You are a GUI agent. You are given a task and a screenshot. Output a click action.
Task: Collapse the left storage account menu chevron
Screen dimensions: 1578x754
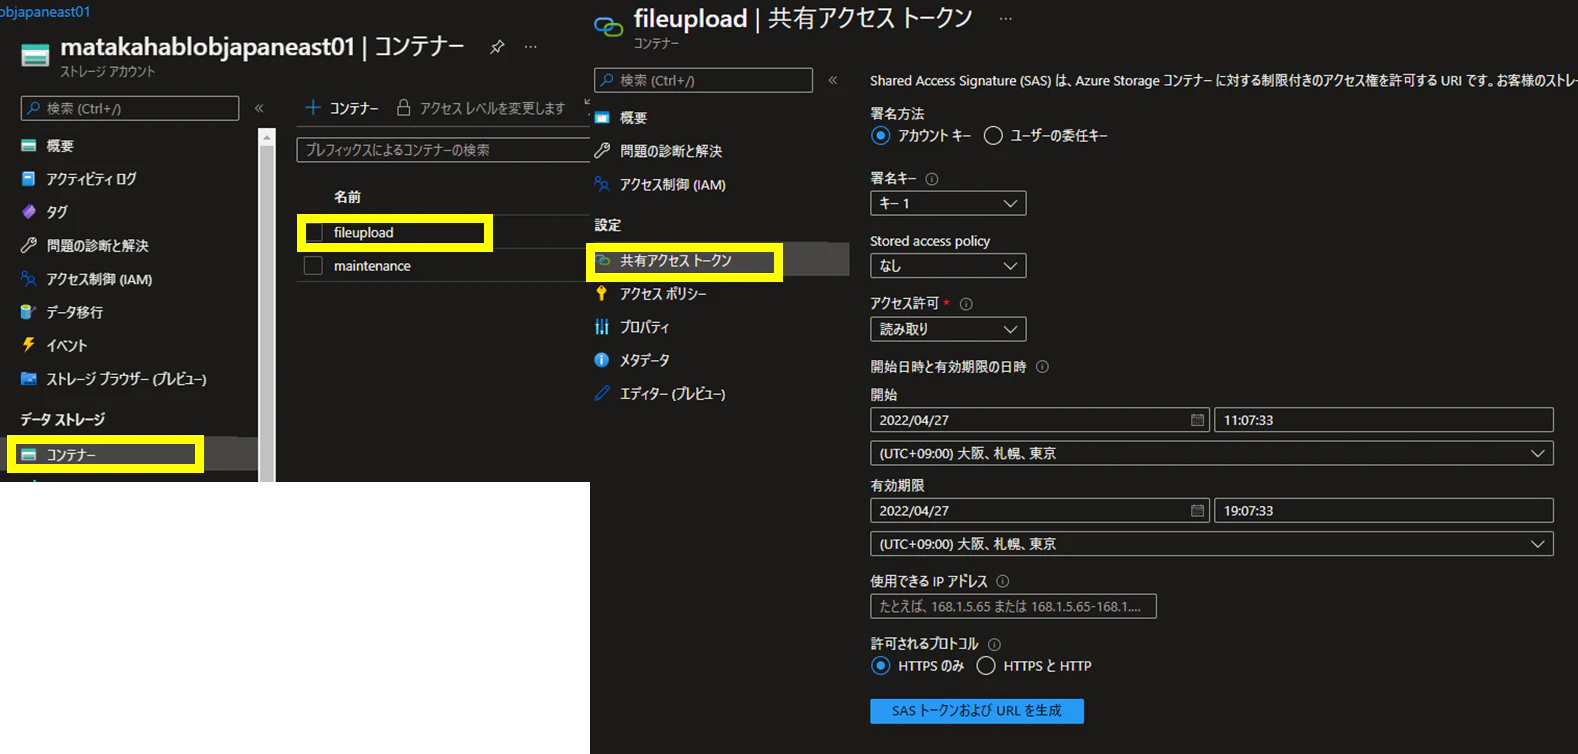259,108
